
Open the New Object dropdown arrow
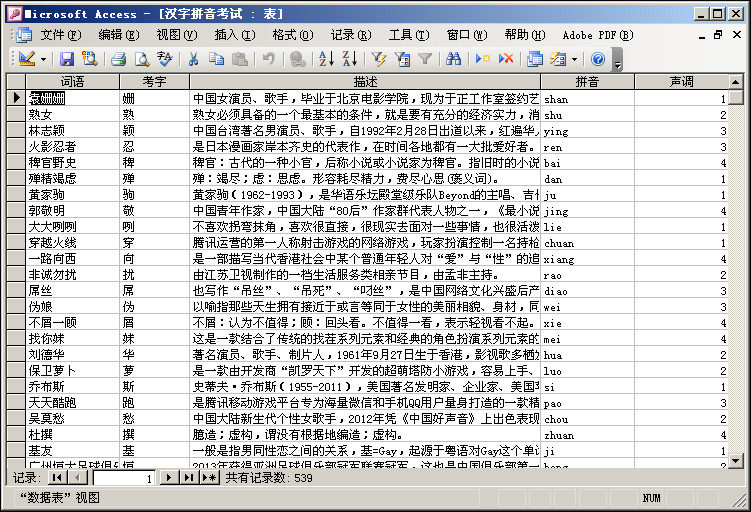click(574, 59)
